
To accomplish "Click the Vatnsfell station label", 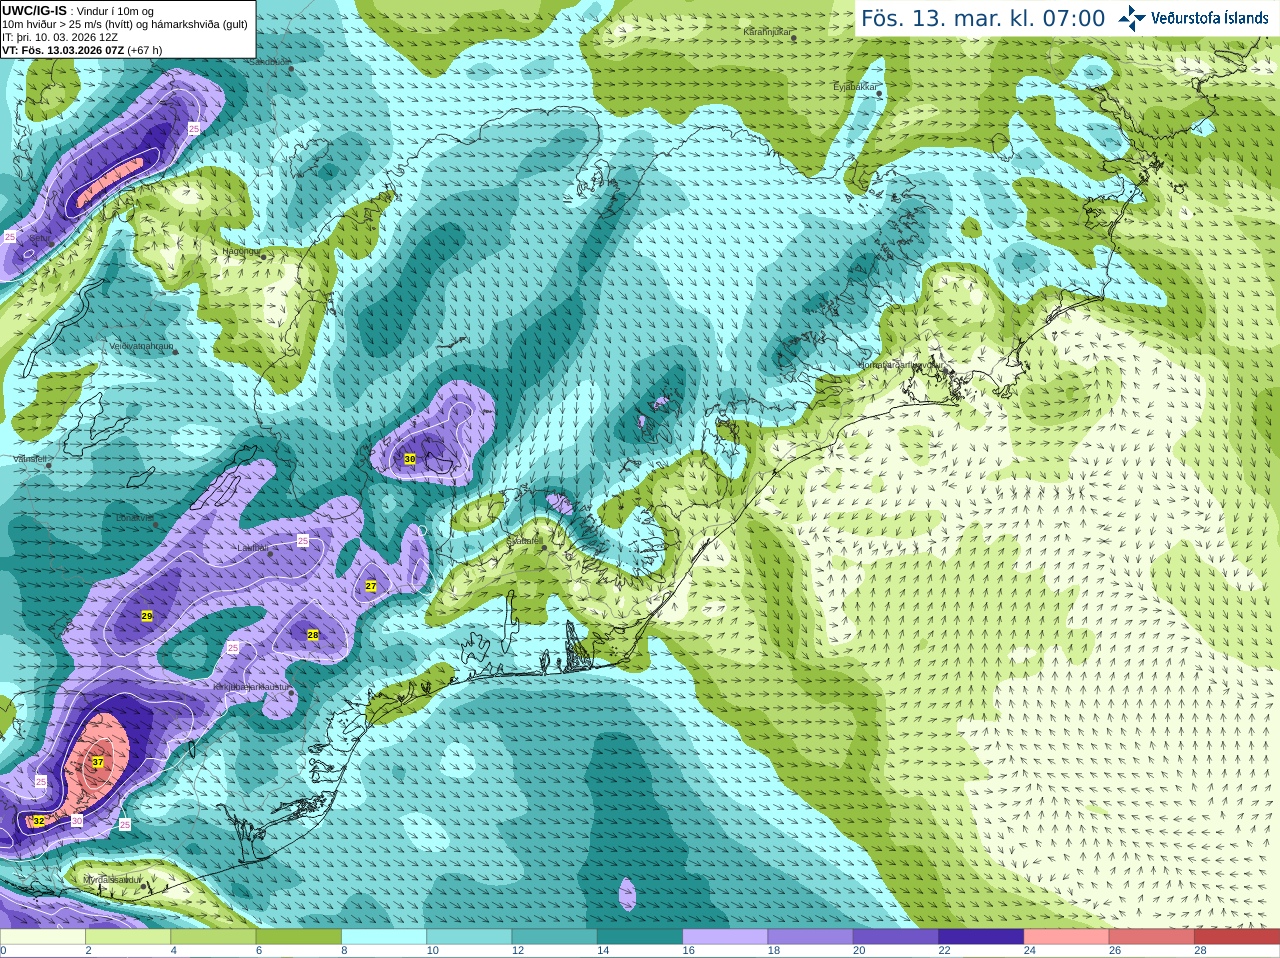I will tap(31, 459).
